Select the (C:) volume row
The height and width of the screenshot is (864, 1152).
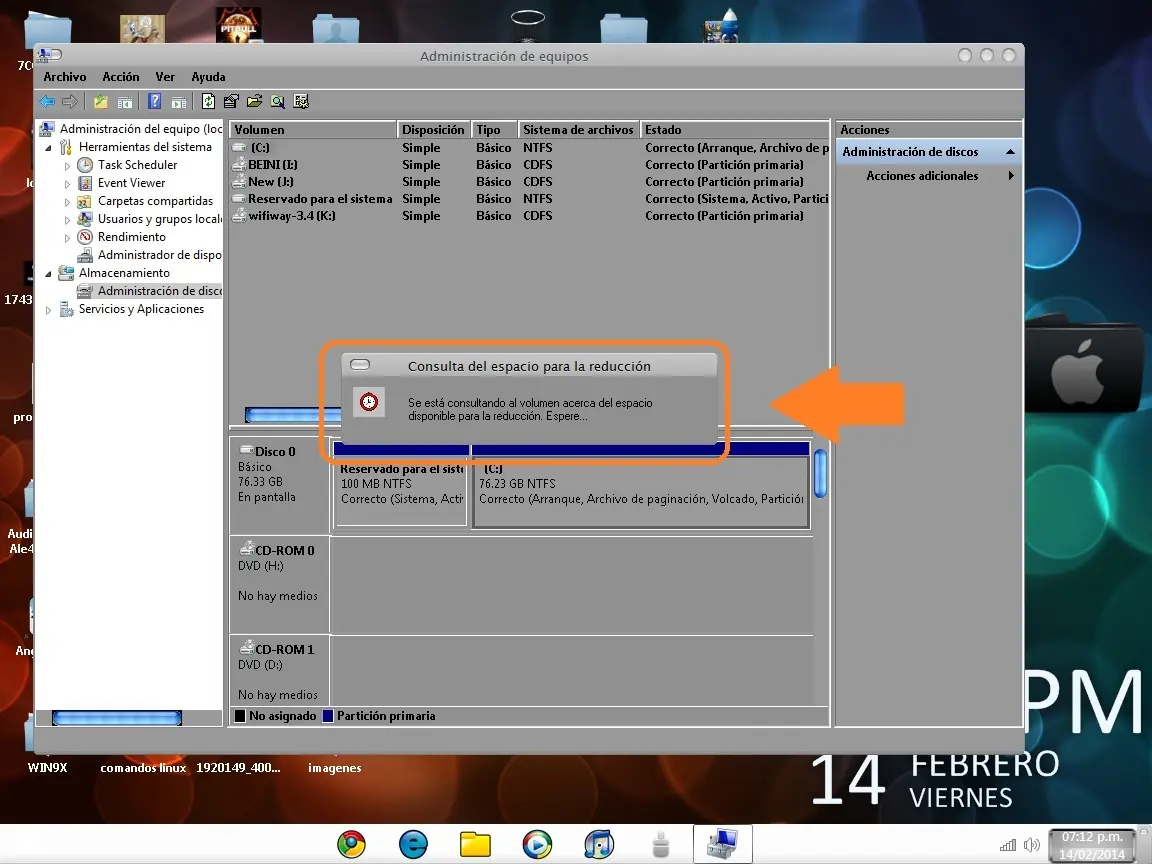(530, 148)
